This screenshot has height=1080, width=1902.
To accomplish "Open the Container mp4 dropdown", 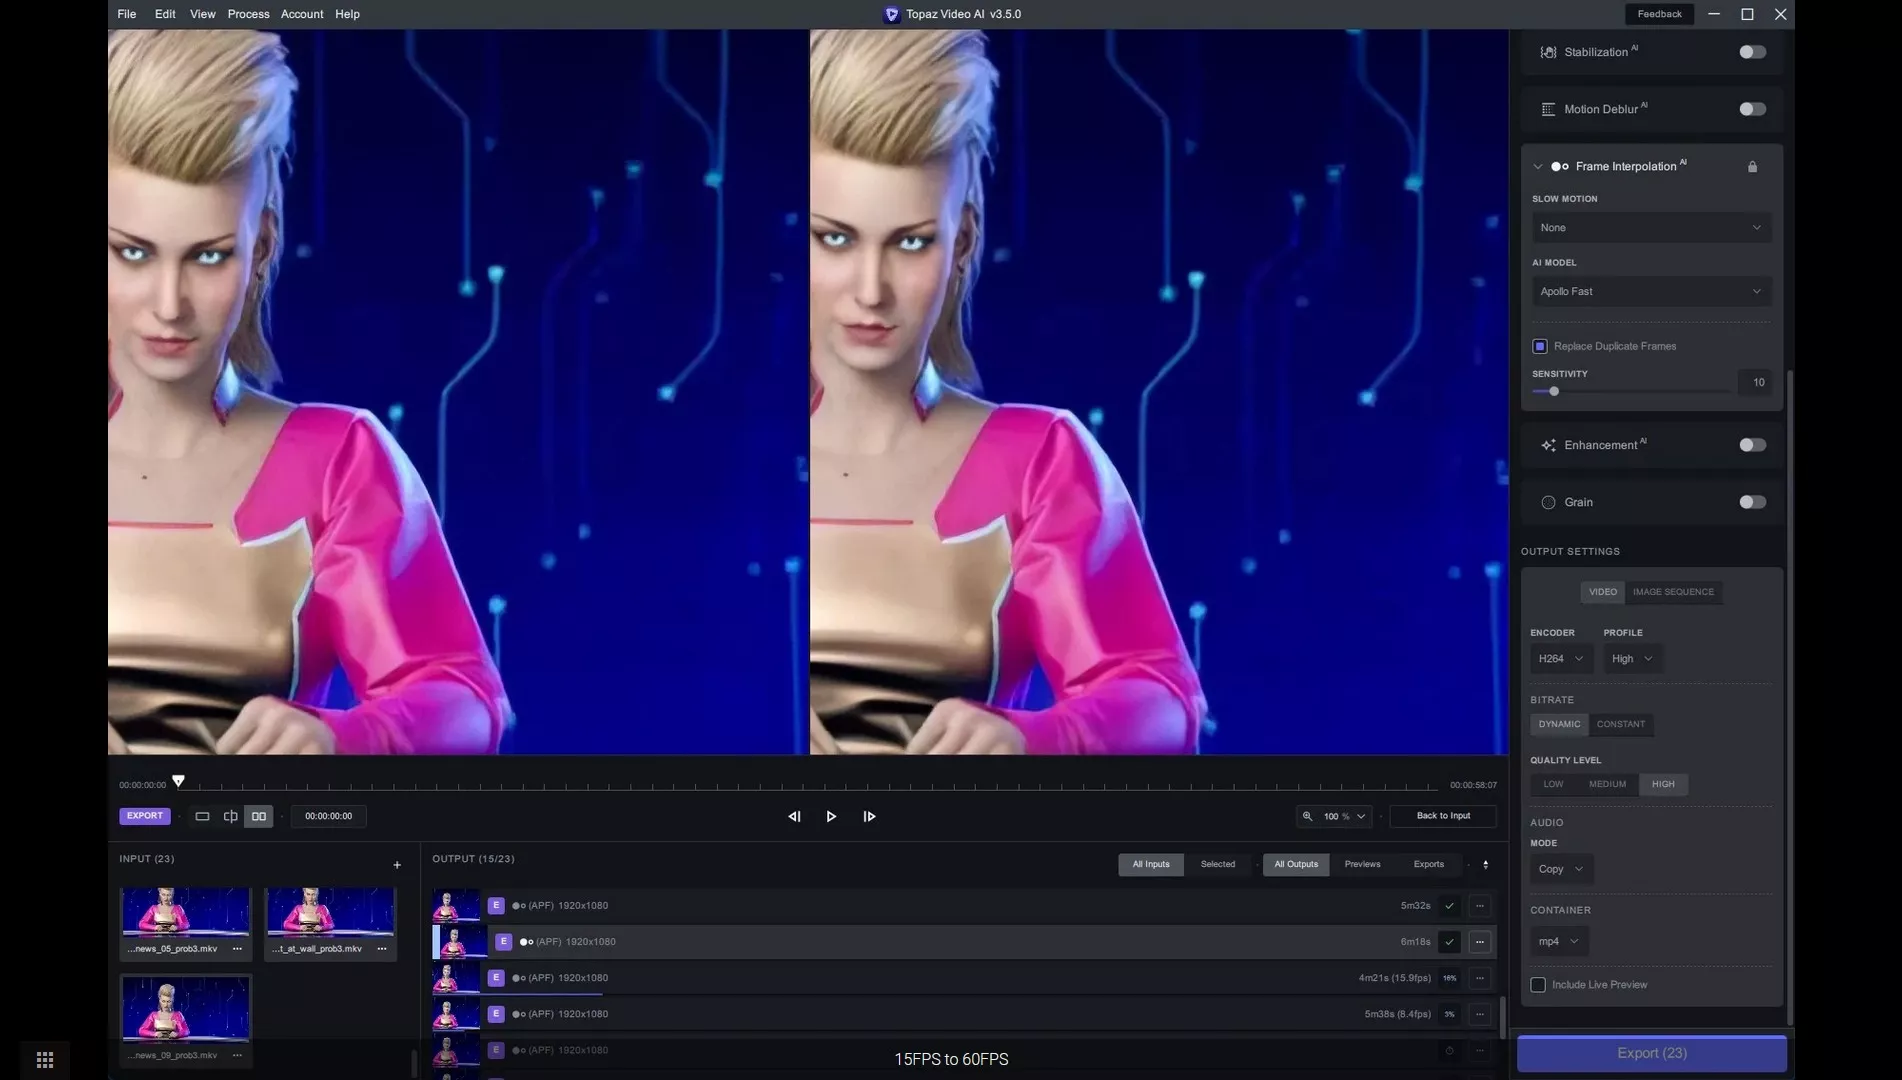I will pyautogui.click(x=1559, y=942).
